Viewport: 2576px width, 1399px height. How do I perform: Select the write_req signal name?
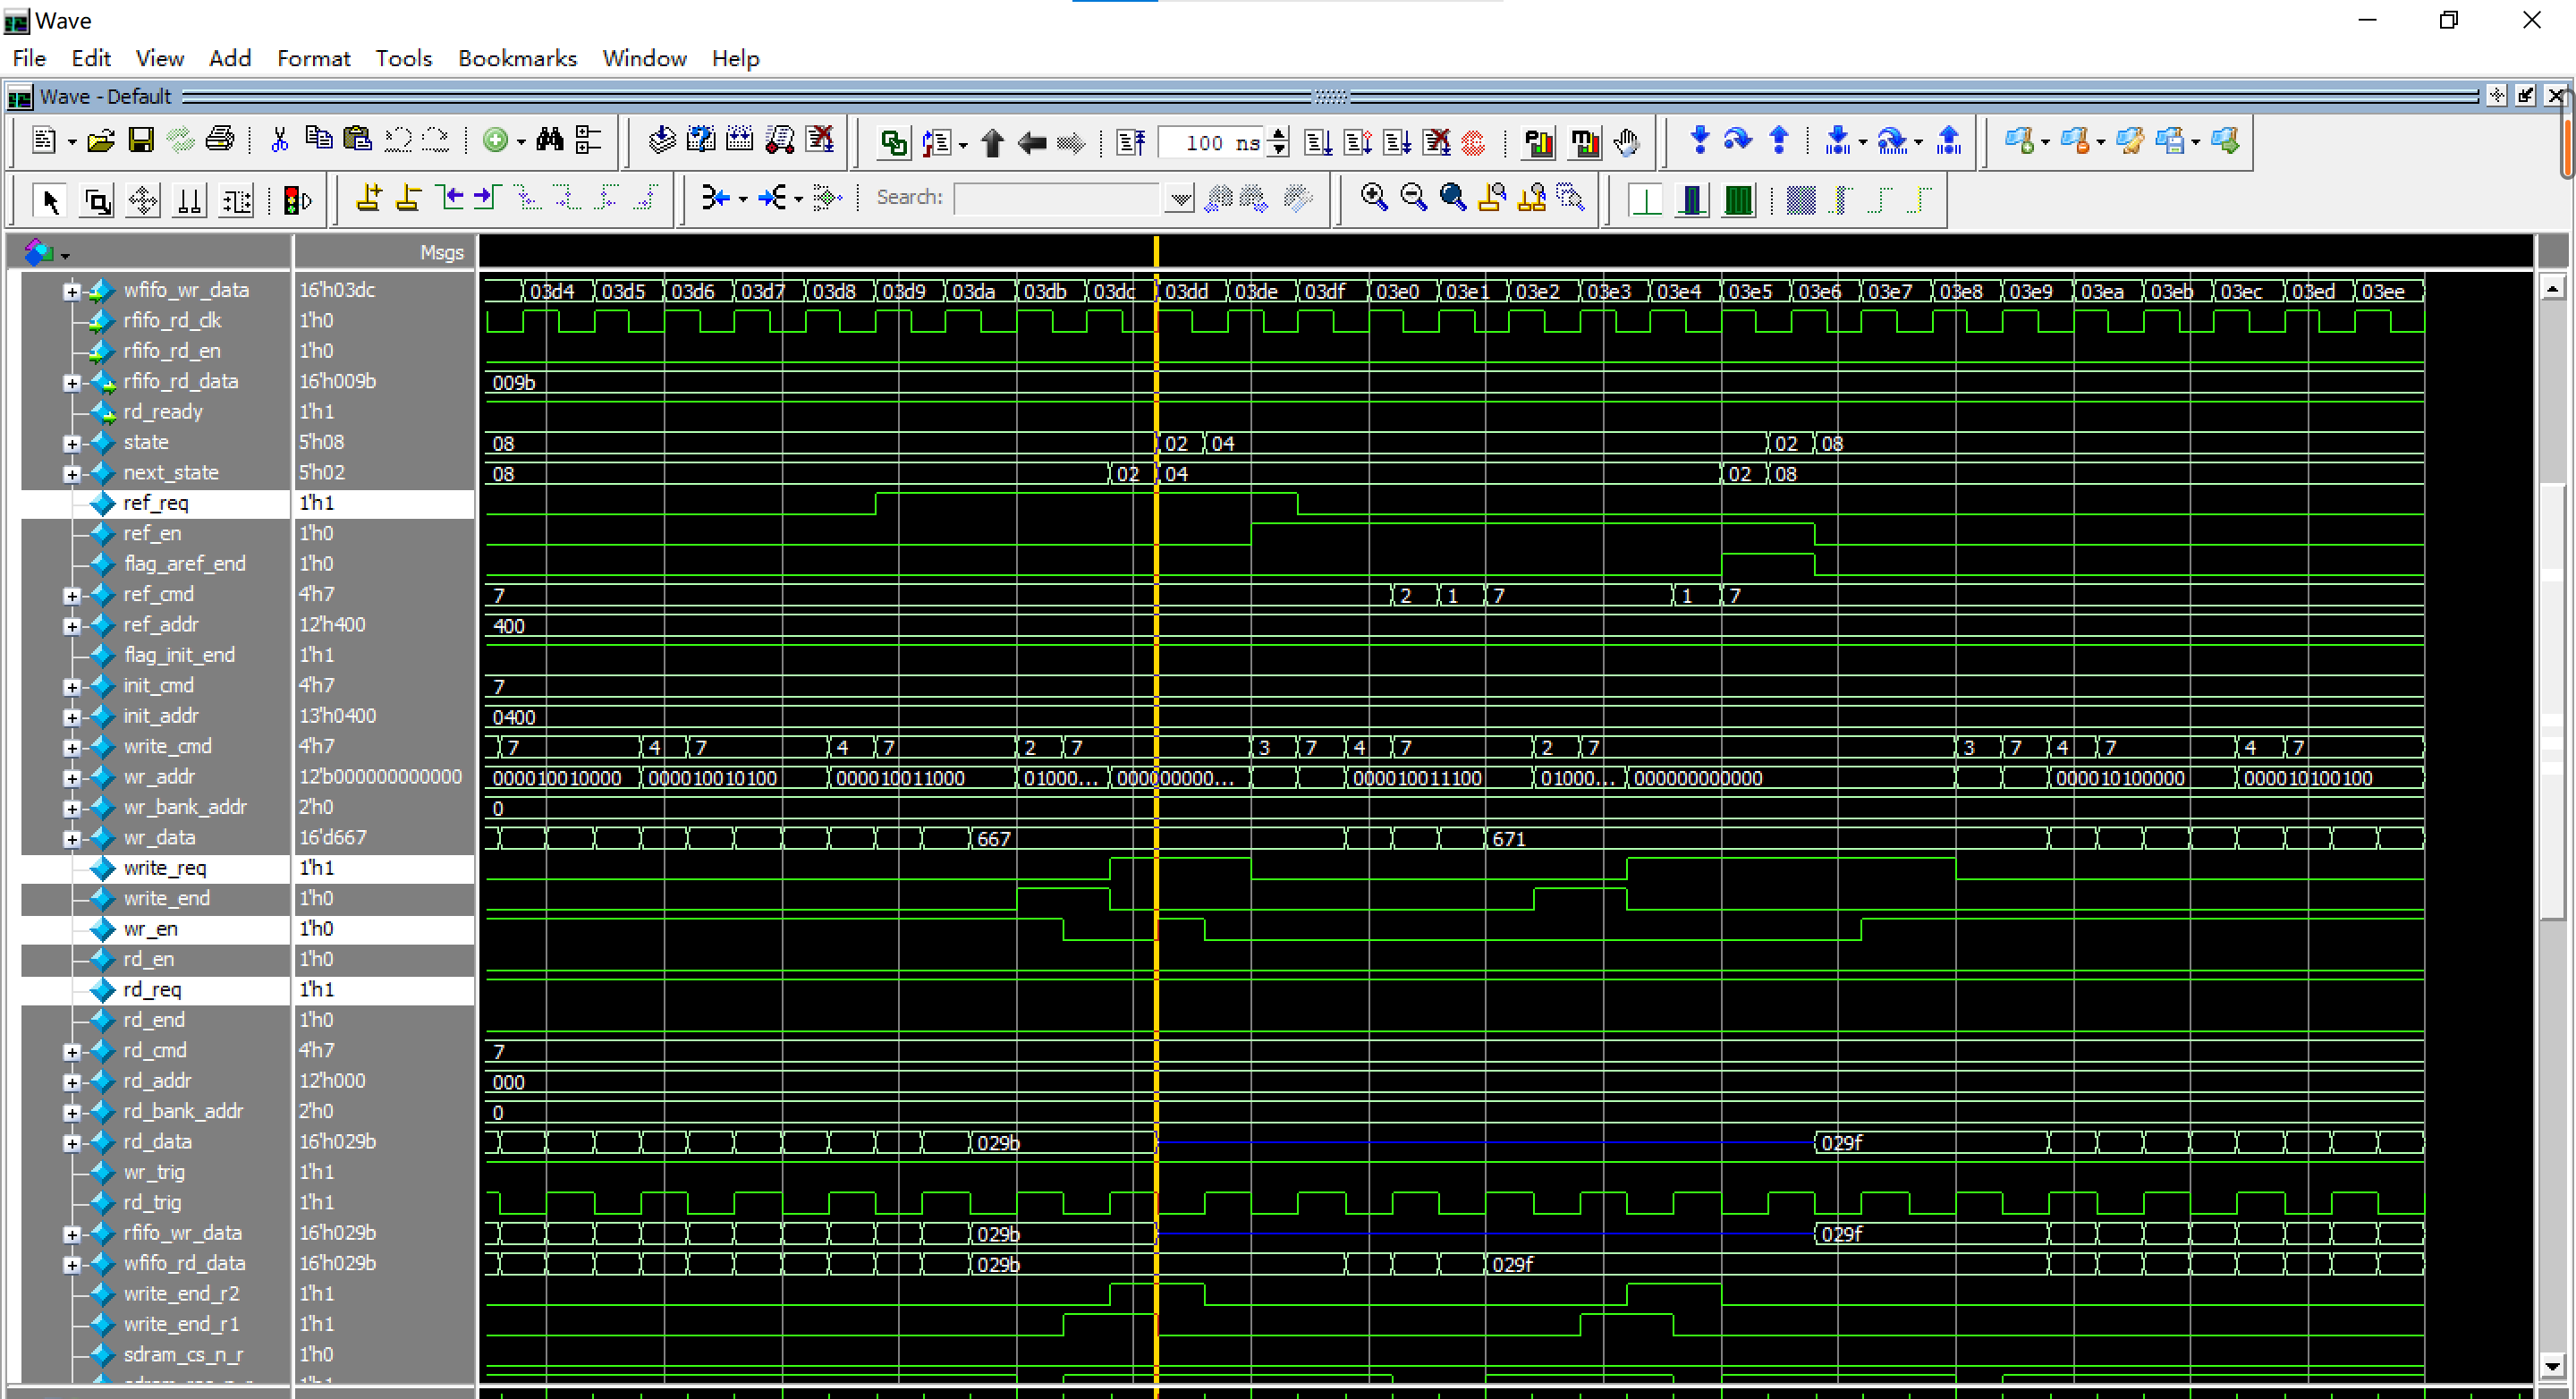point(165,868)
